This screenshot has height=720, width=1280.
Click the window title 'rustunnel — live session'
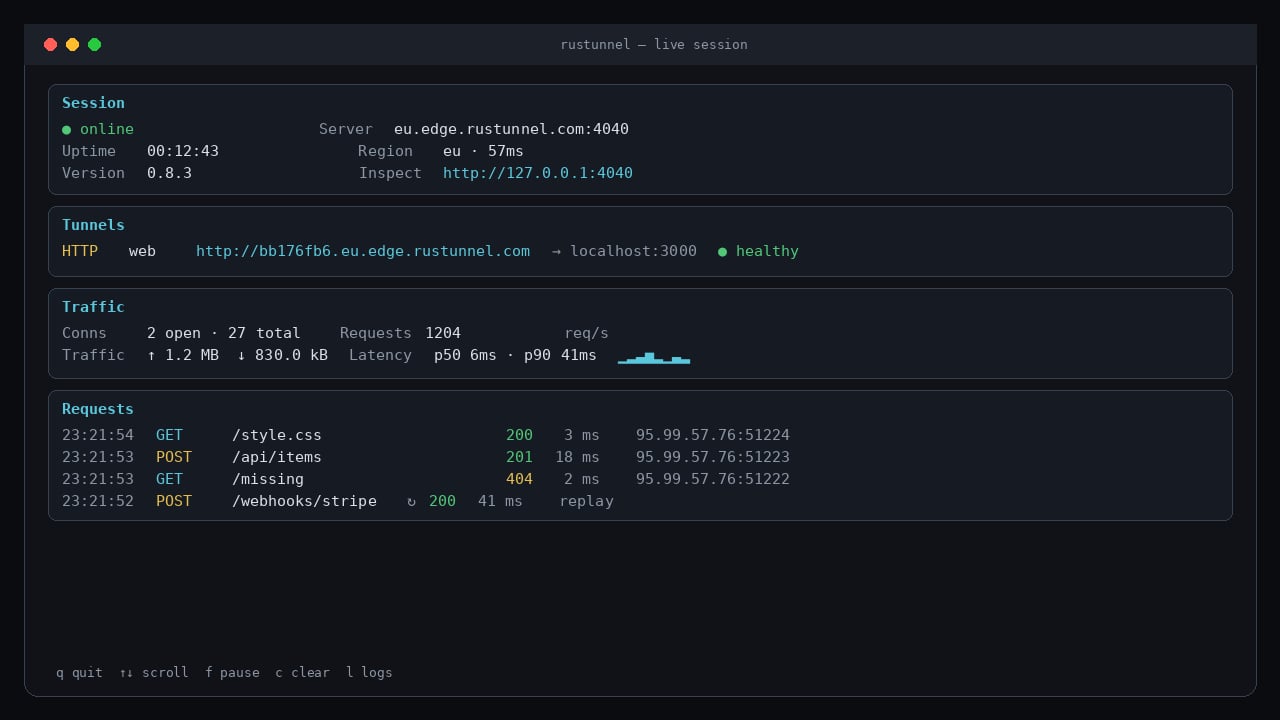(x=654, y=45)
